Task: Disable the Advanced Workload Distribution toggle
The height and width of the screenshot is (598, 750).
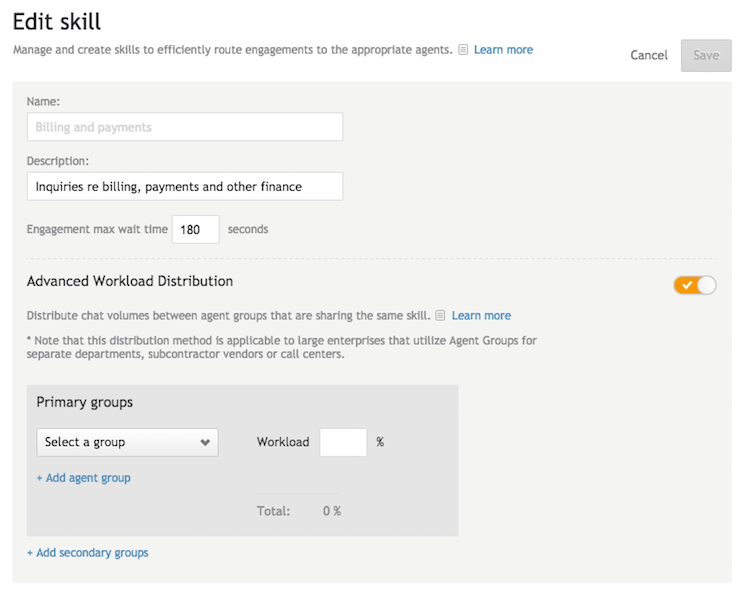Action: click(695, 286)
